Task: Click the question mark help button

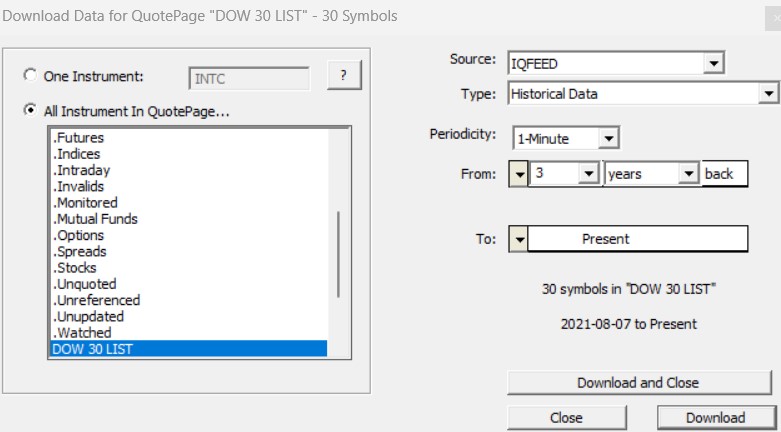Action: (x=344, y=75)
